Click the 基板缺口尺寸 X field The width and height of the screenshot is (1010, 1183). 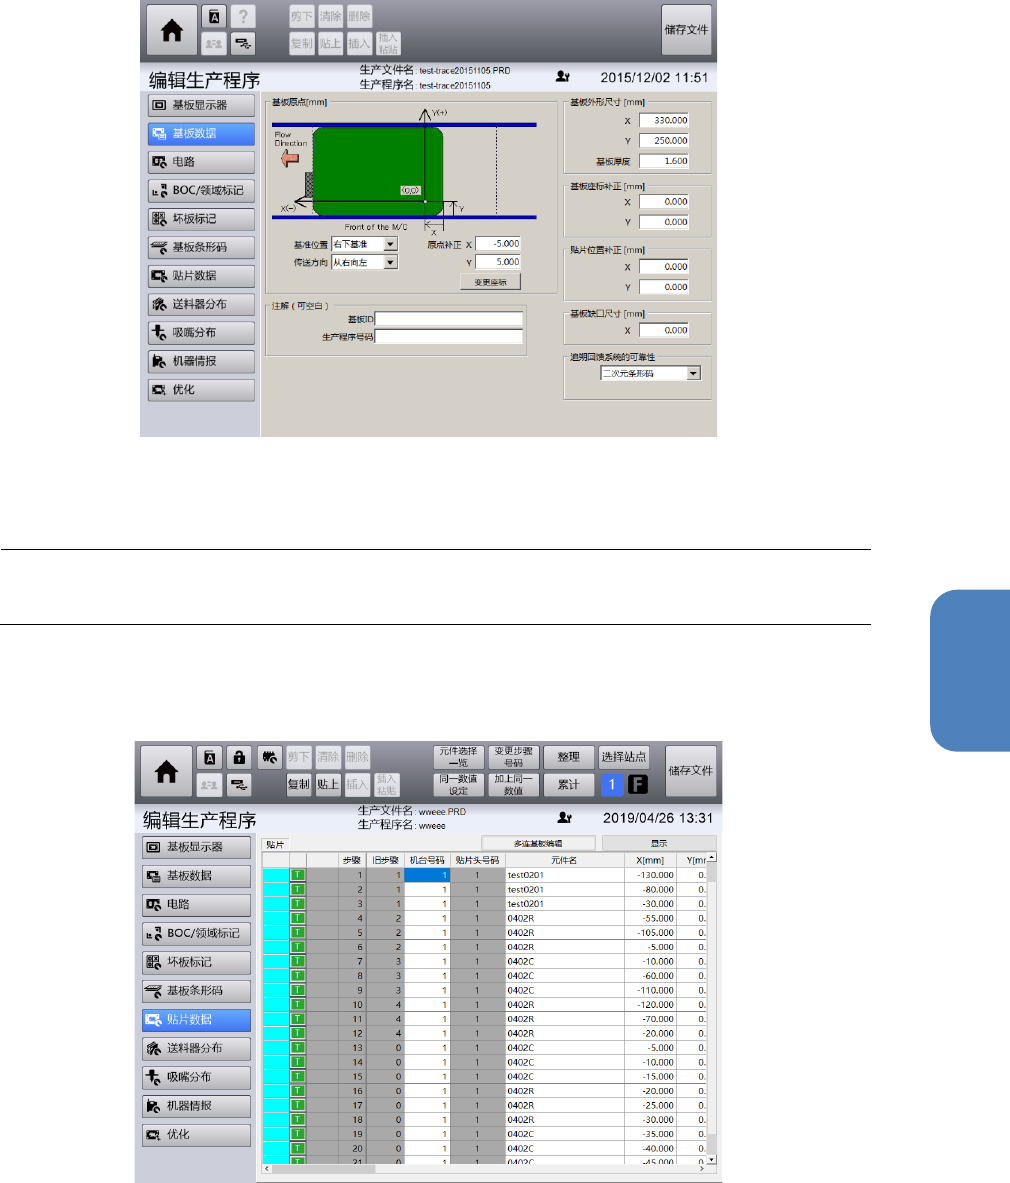tap(664, 330)
